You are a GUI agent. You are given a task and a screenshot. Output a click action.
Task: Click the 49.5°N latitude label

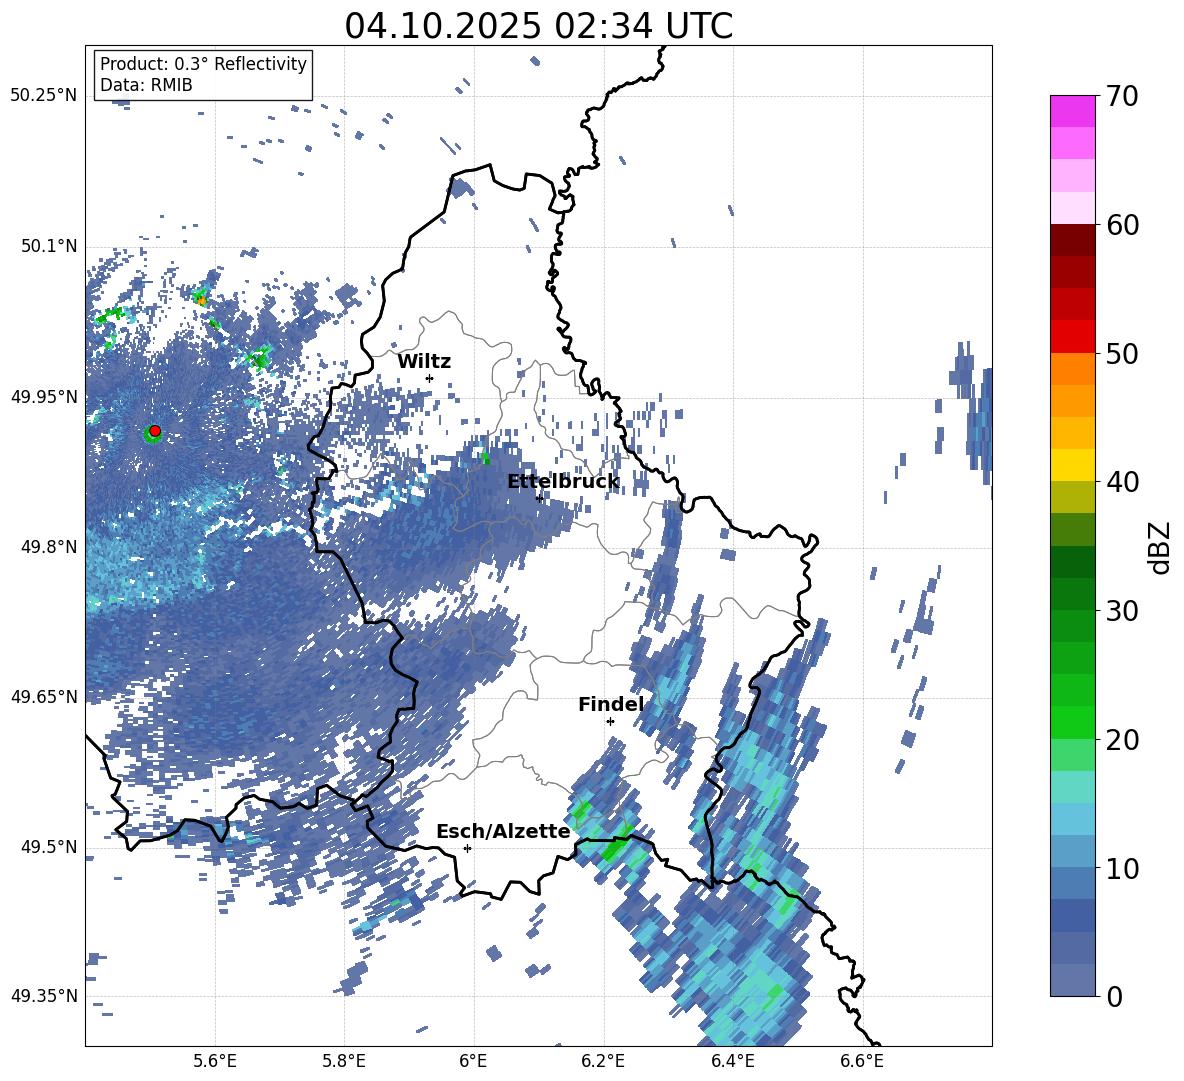point(48,847)
